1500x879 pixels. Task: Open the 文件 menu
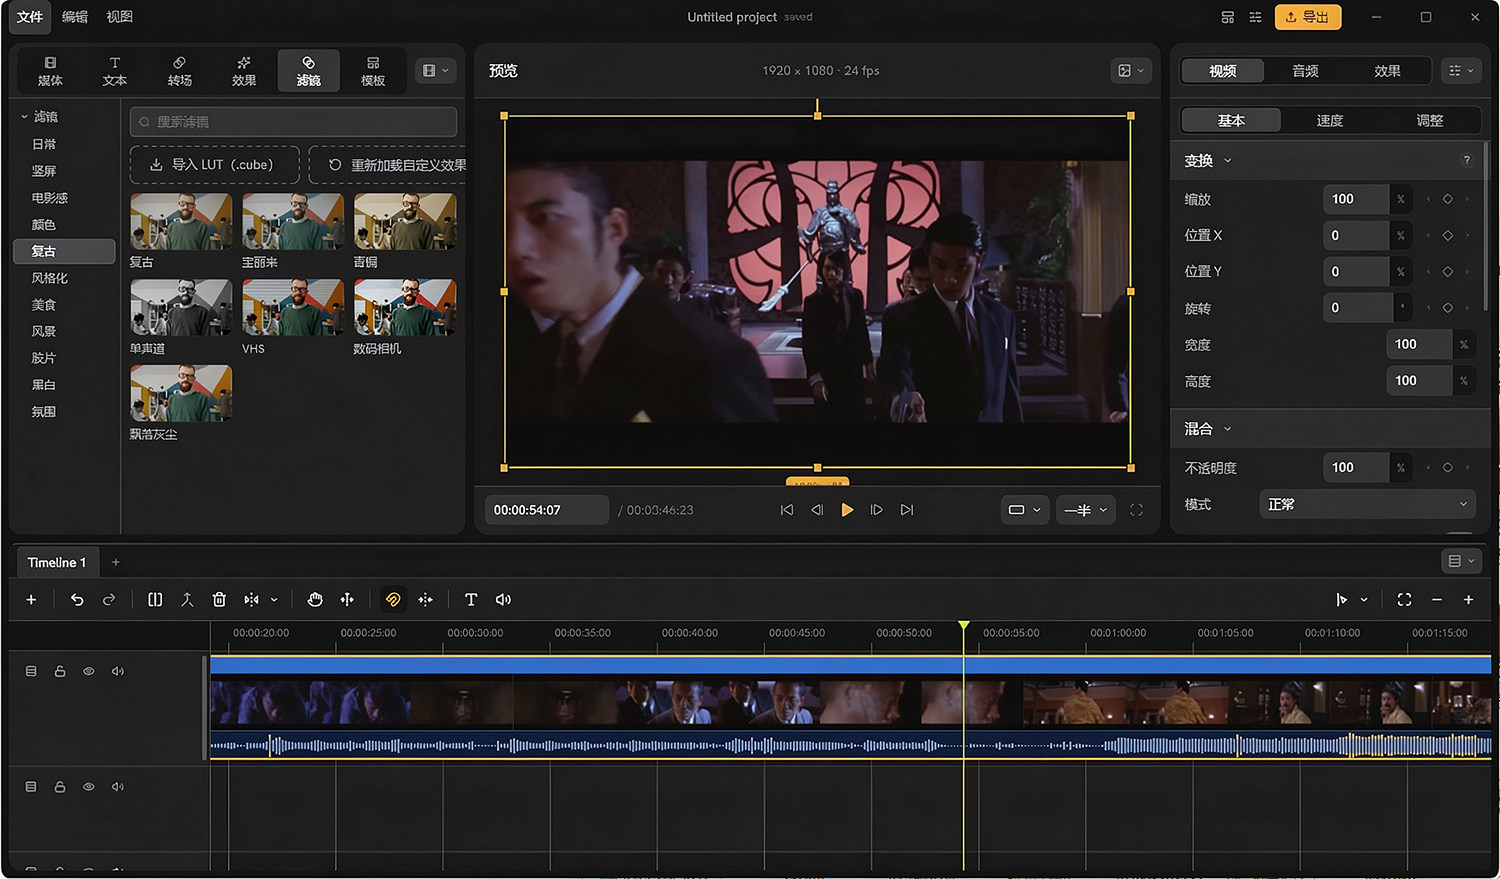coord(30,17)
